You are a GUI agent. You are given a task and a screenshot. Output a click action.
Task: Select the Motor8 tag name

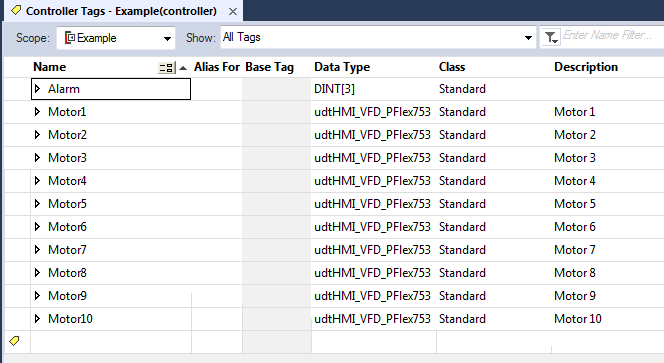(x=67, y=273)
